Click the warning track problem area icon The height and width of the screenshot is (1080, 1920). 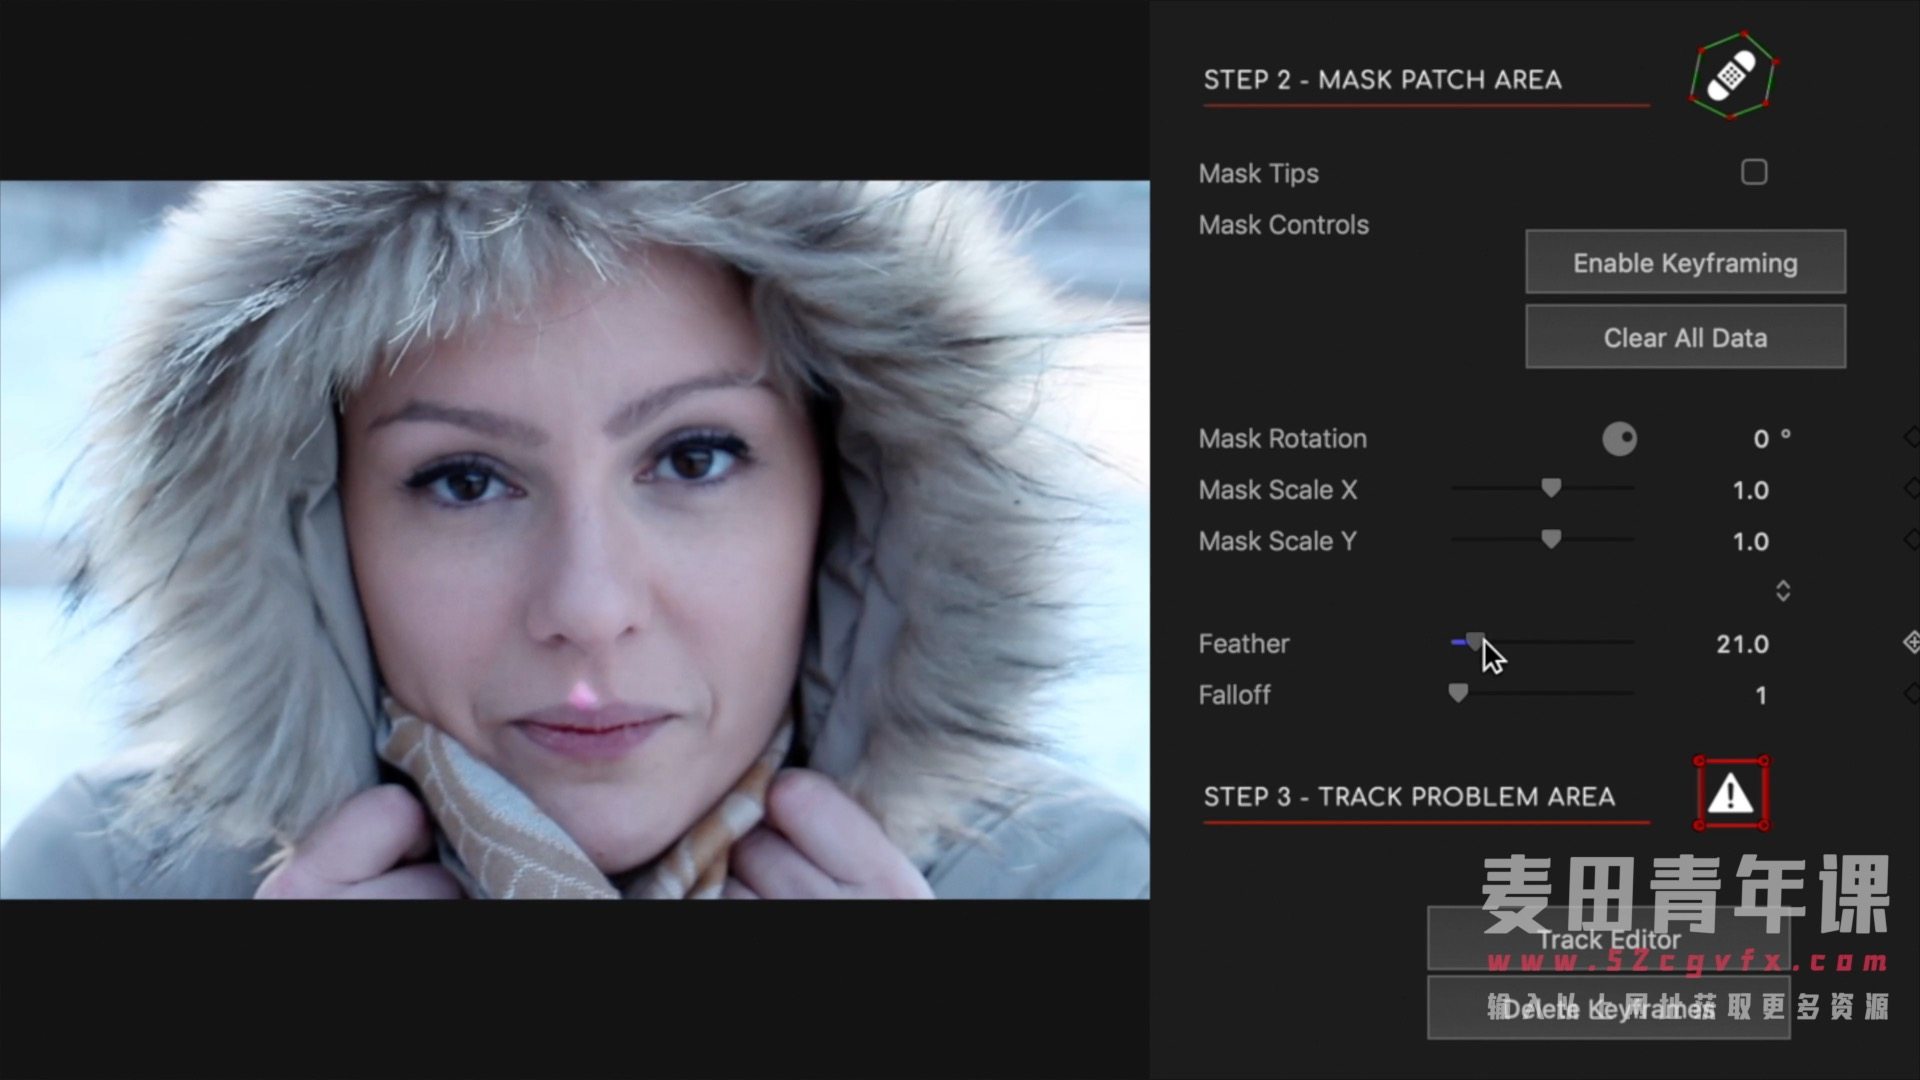pyautogui.click(x=1731, y=794)
